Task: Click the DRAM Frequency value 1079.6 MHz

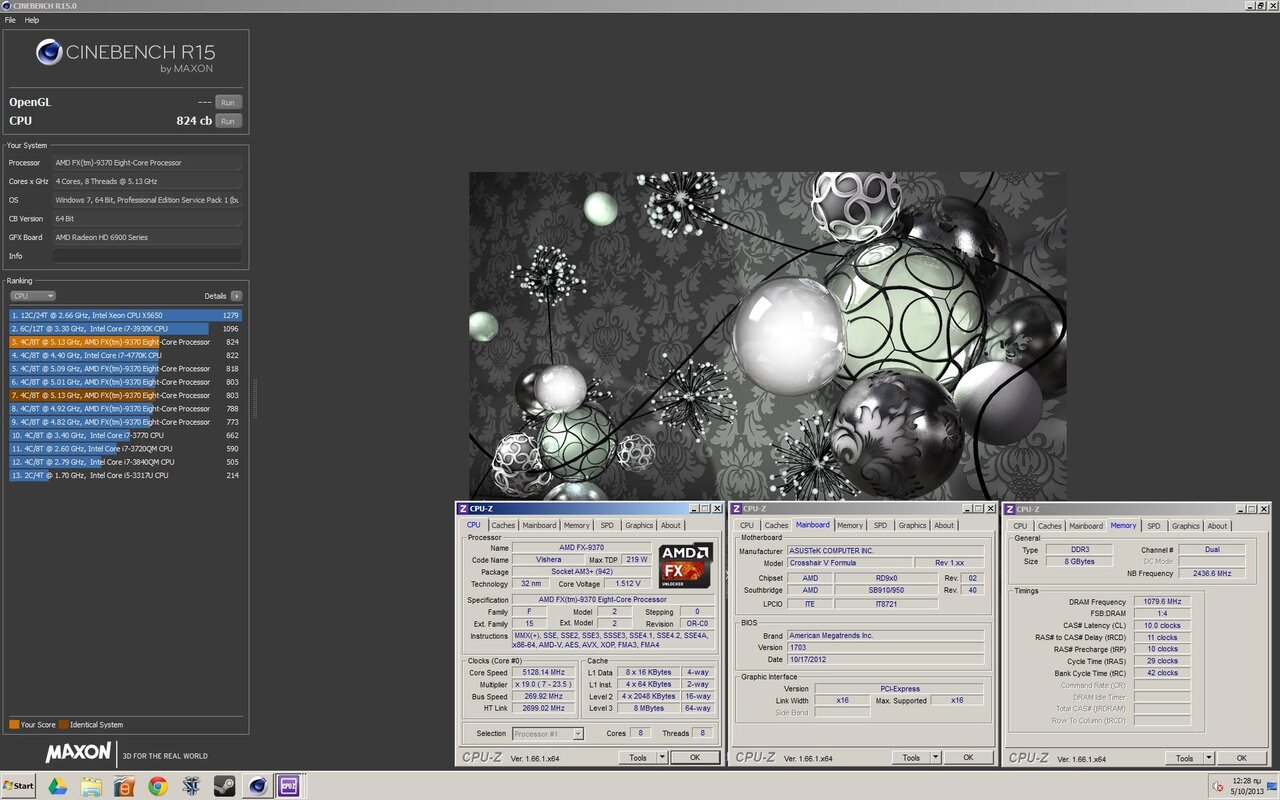Action: tap(1162, 602)
